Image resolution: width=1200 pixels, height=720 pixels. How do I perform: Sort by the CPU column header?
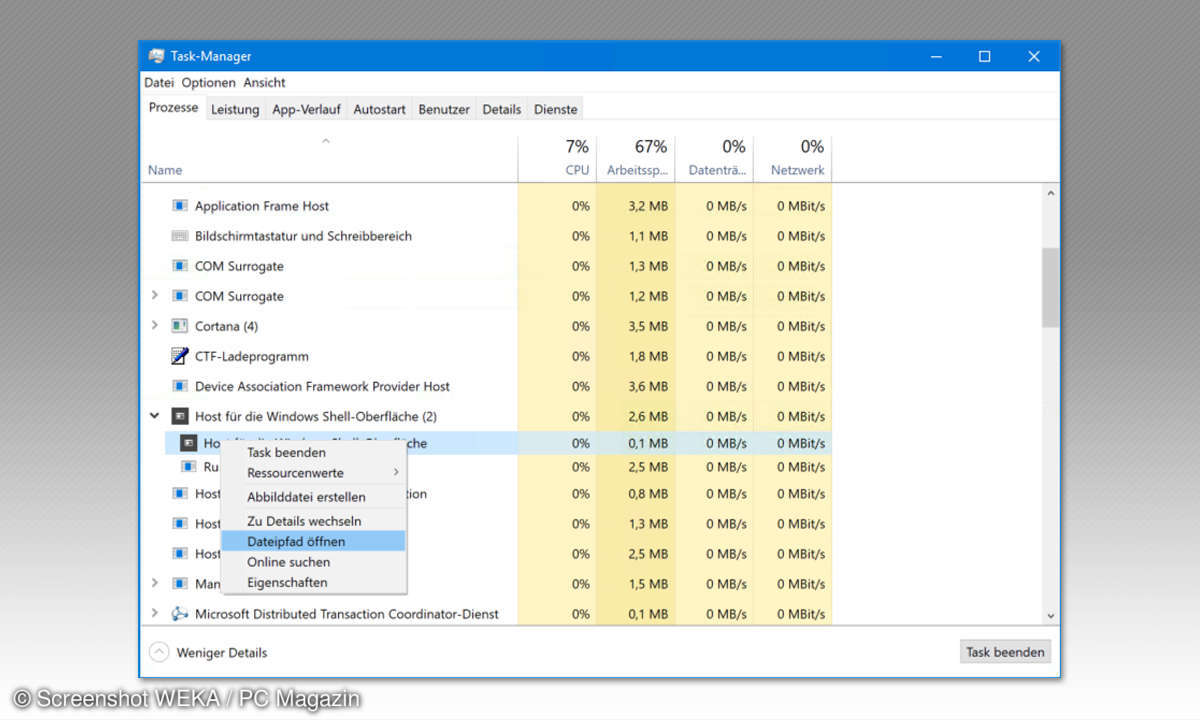(x=557, y=158)
